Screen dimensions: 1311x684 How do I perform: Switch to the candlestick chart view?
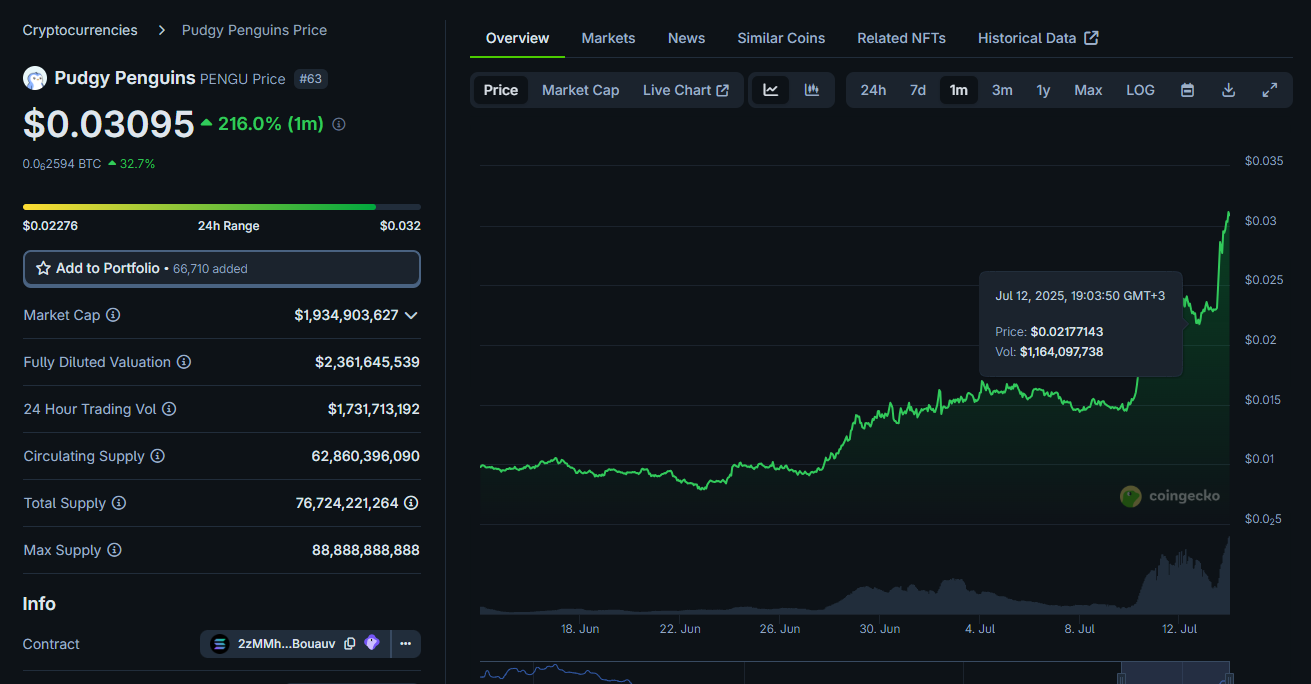click(x=812, y=90)
